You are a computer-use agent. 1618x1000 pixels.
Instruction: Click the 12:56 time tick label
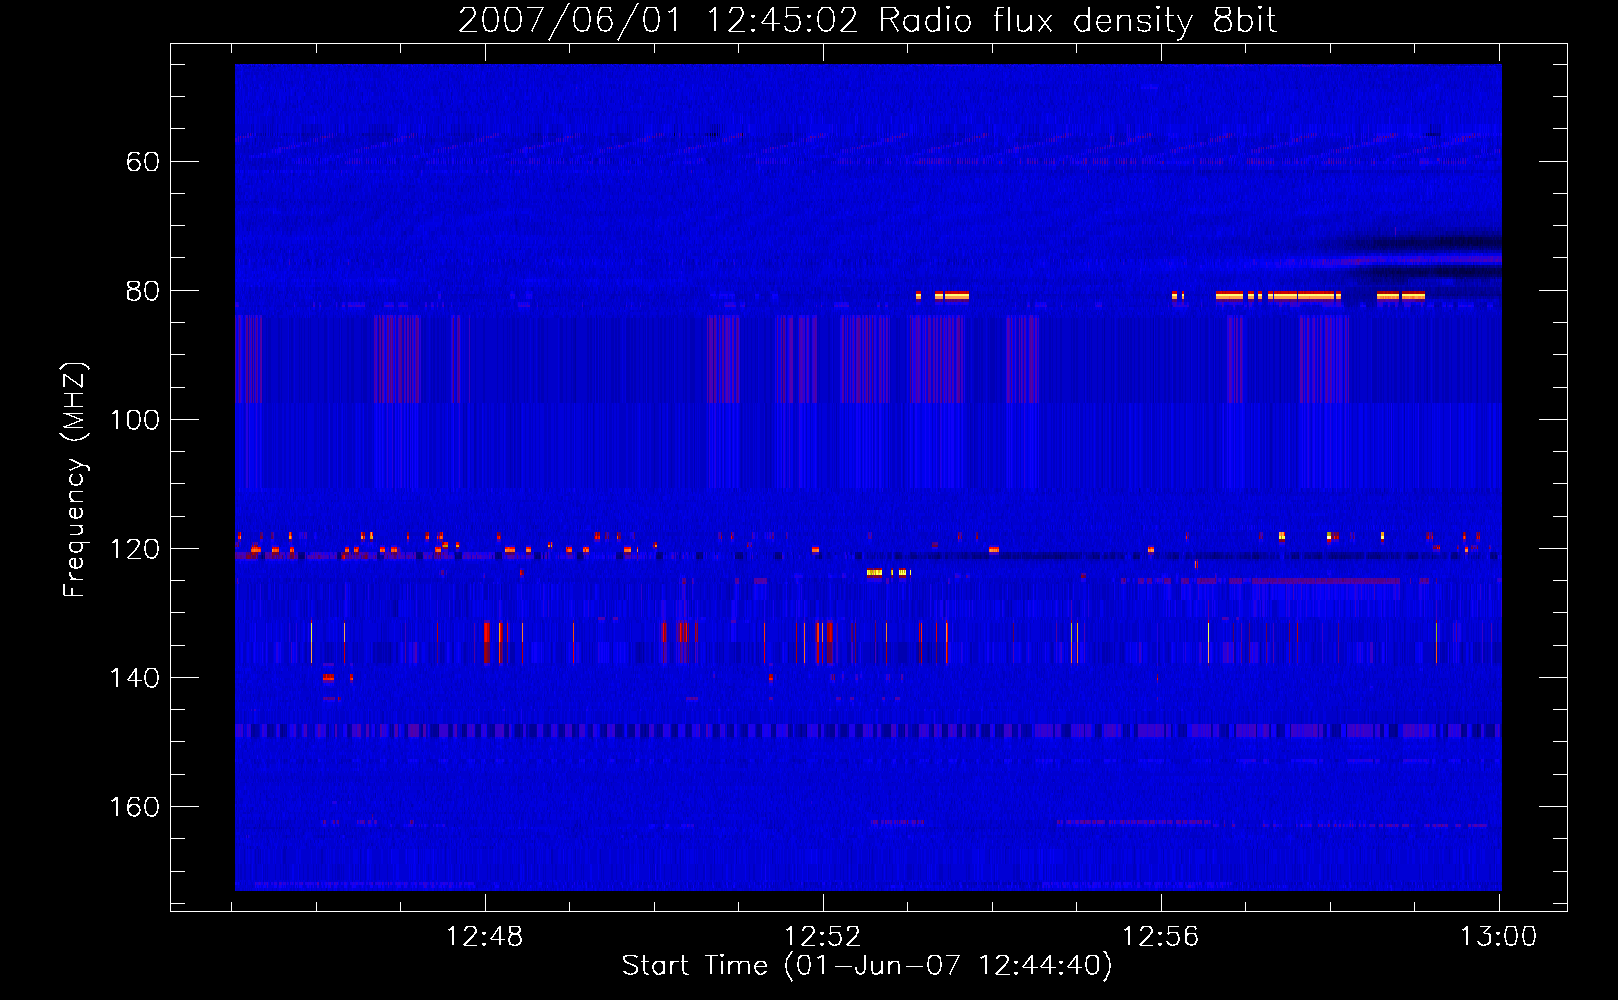[x=1161, y=937]
